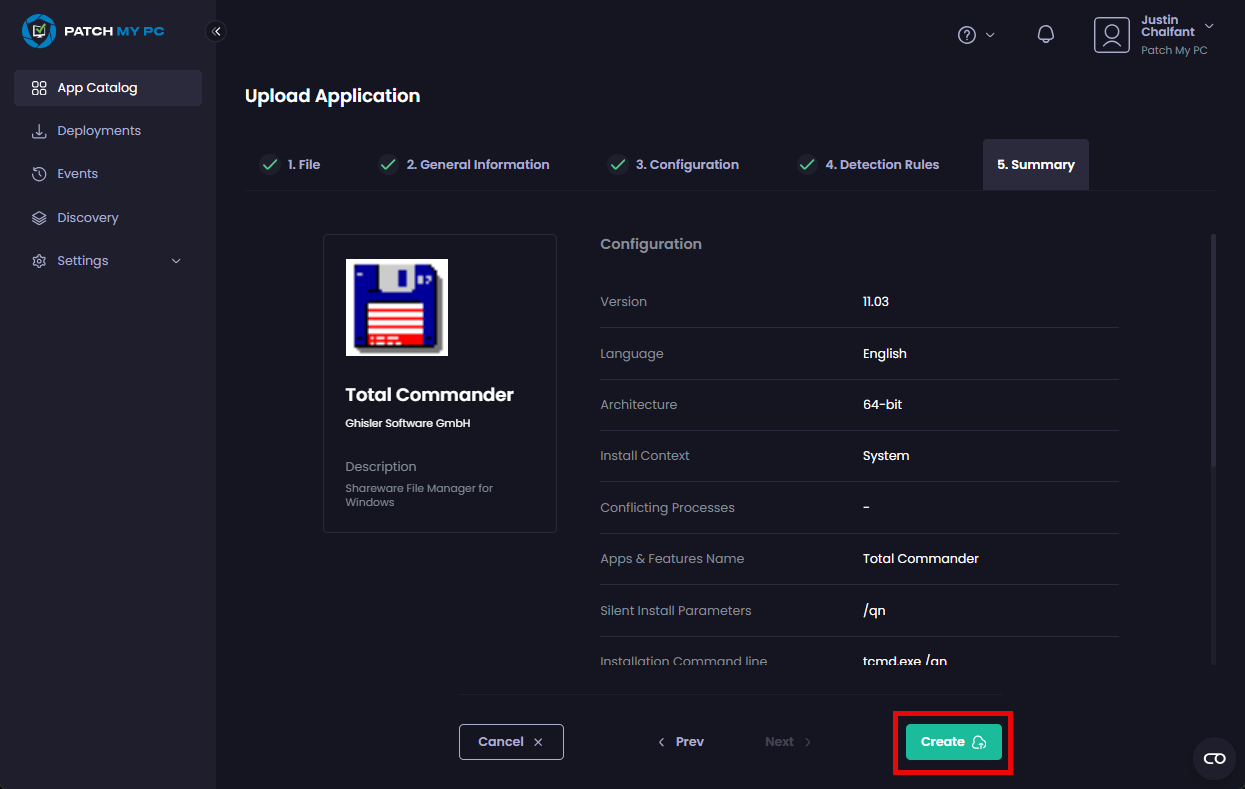Expand the Justin Chalfant account menu
This screenshot has width=1245, height=789.
pos(1209,26)
